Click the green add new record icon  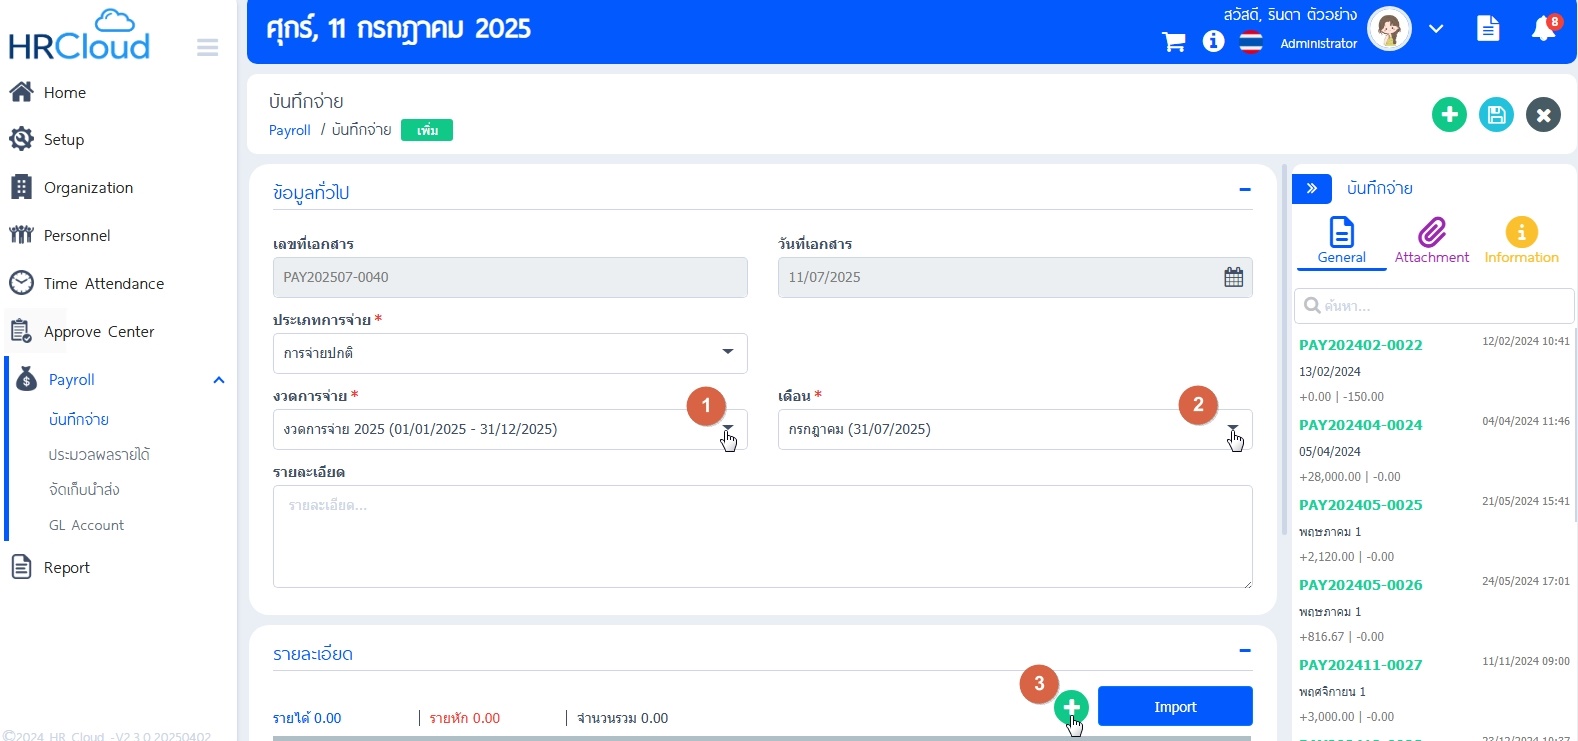tap(1449, 115)
